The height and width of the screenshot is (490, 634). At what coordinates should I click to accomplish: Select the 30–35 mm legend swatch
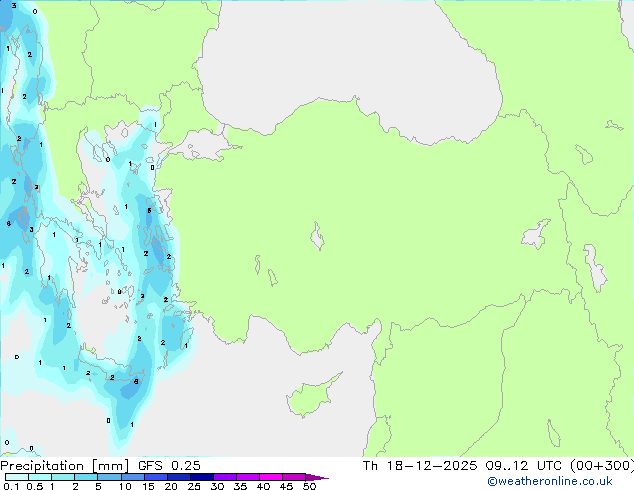(x=224, y=477)
